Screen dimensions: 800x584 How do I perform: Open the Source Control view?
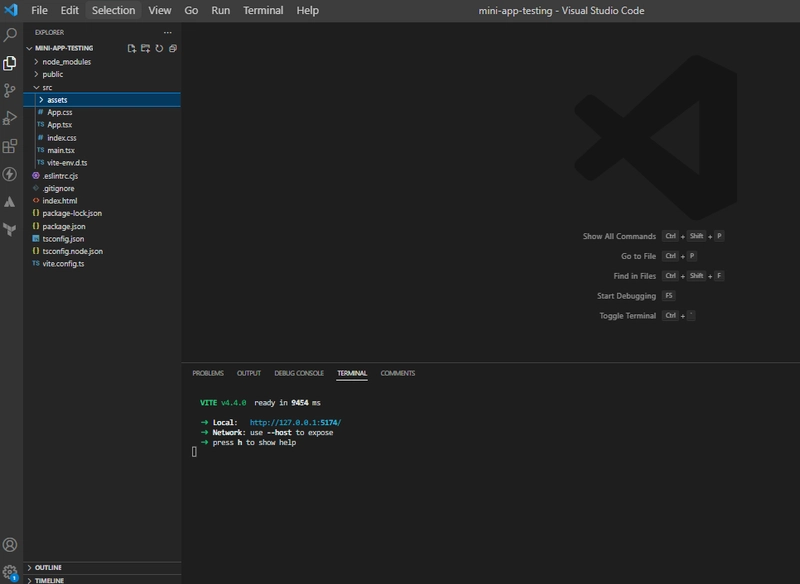[x=10, y=91]
